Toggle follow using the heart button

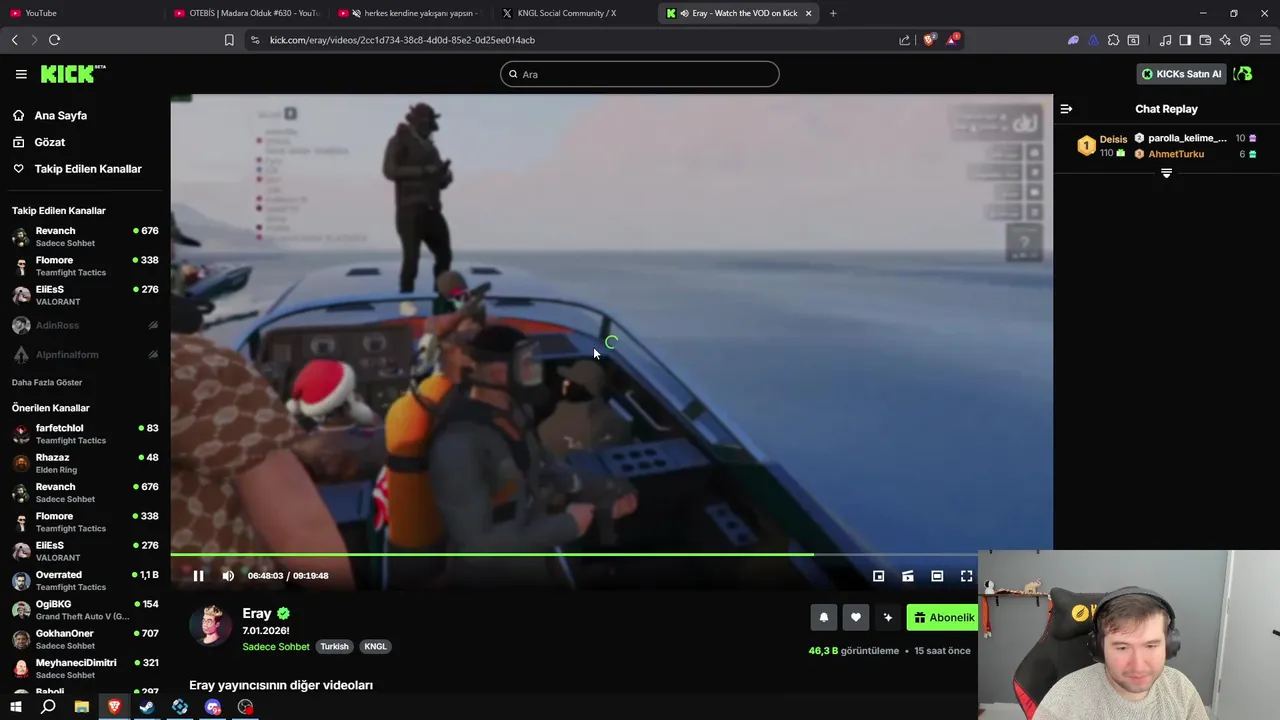(856, 618)
